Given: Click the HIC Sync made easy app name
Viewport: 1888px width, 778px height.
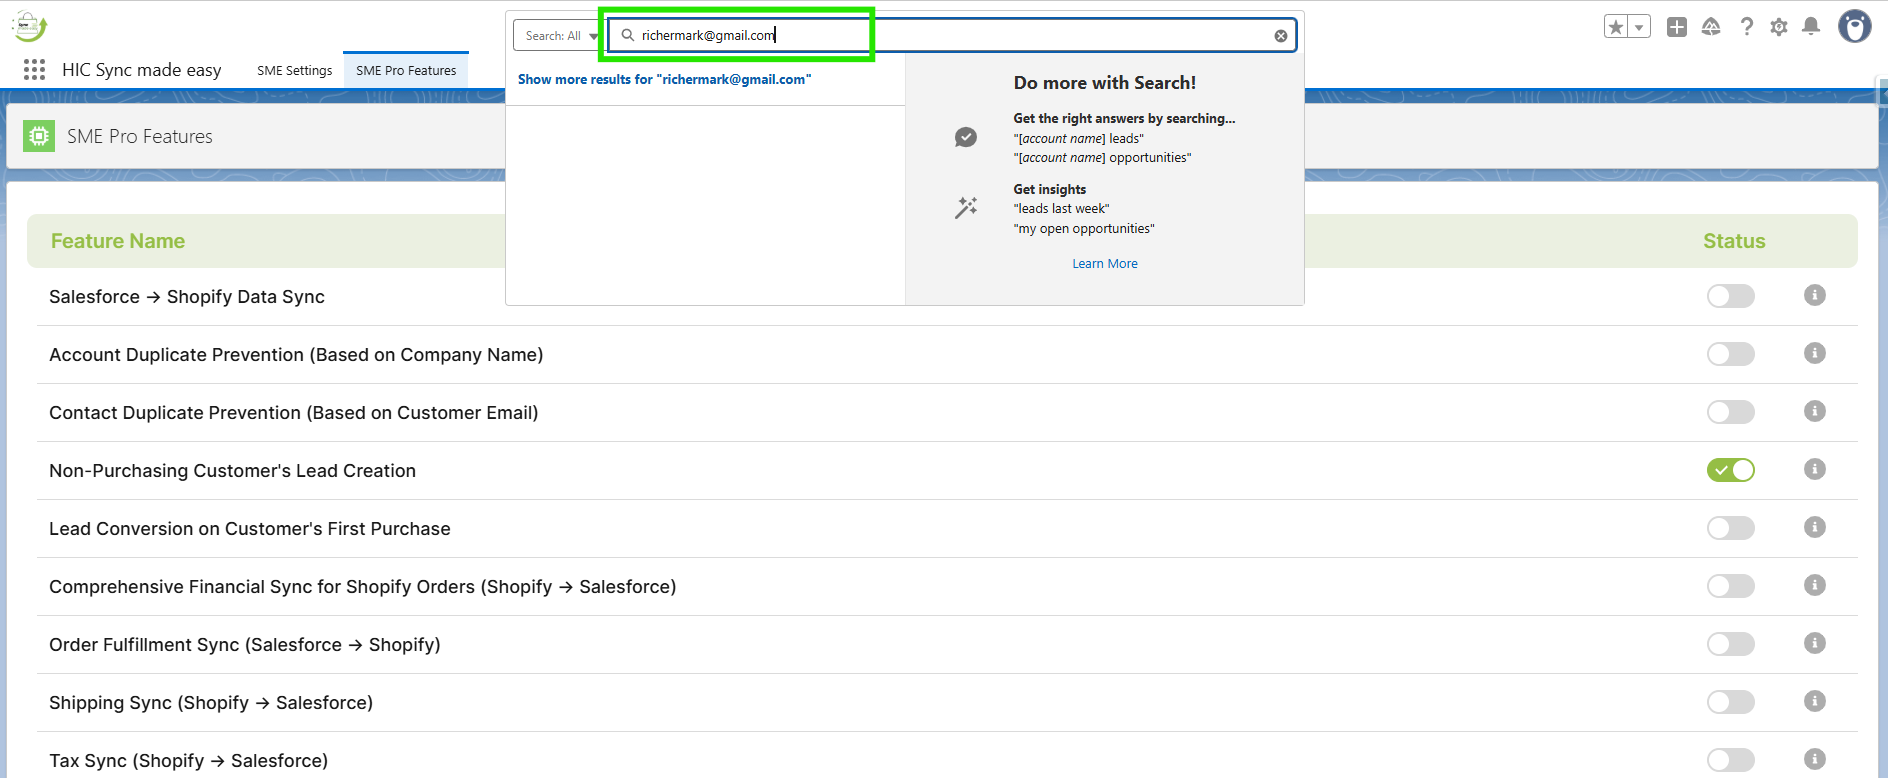Looking at the screenshot, I should pos(142,70).
